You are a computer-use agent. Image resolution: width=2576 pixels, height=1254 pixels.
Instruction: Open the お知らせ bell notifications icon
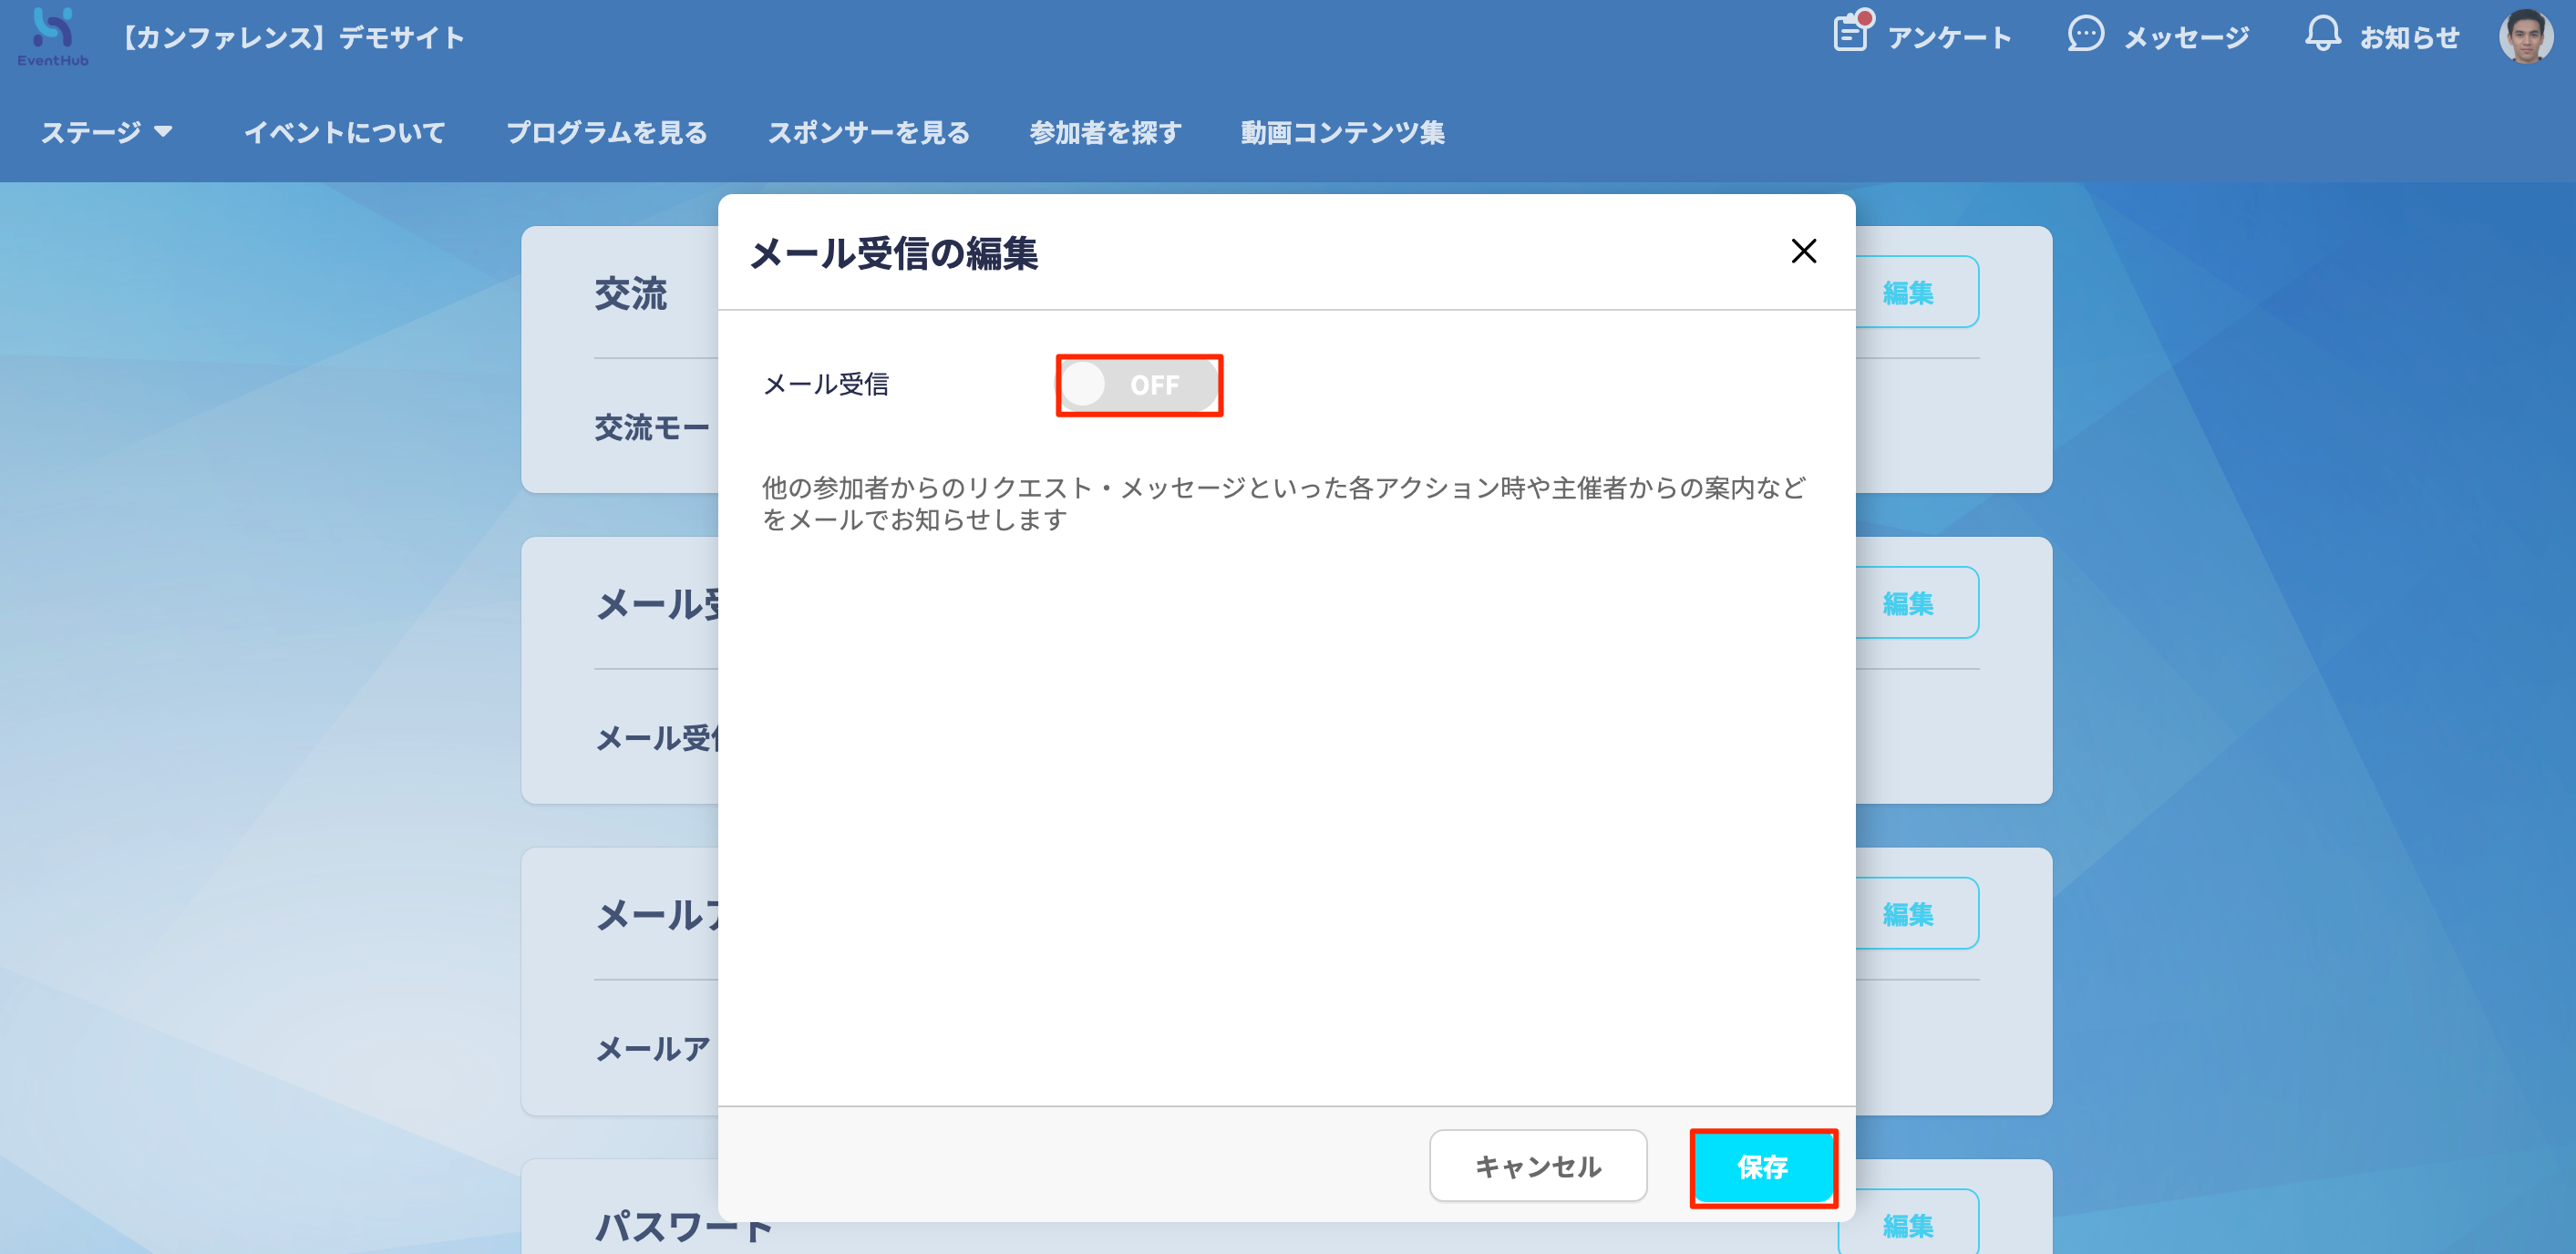2322,35
